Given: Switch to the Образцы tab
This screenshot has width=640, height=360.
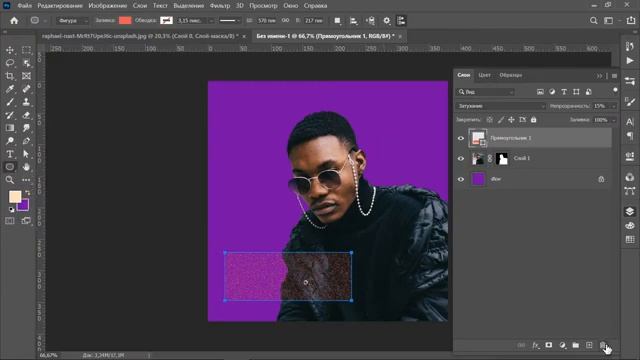Looking at the screenshot, I should coord(511,75).
